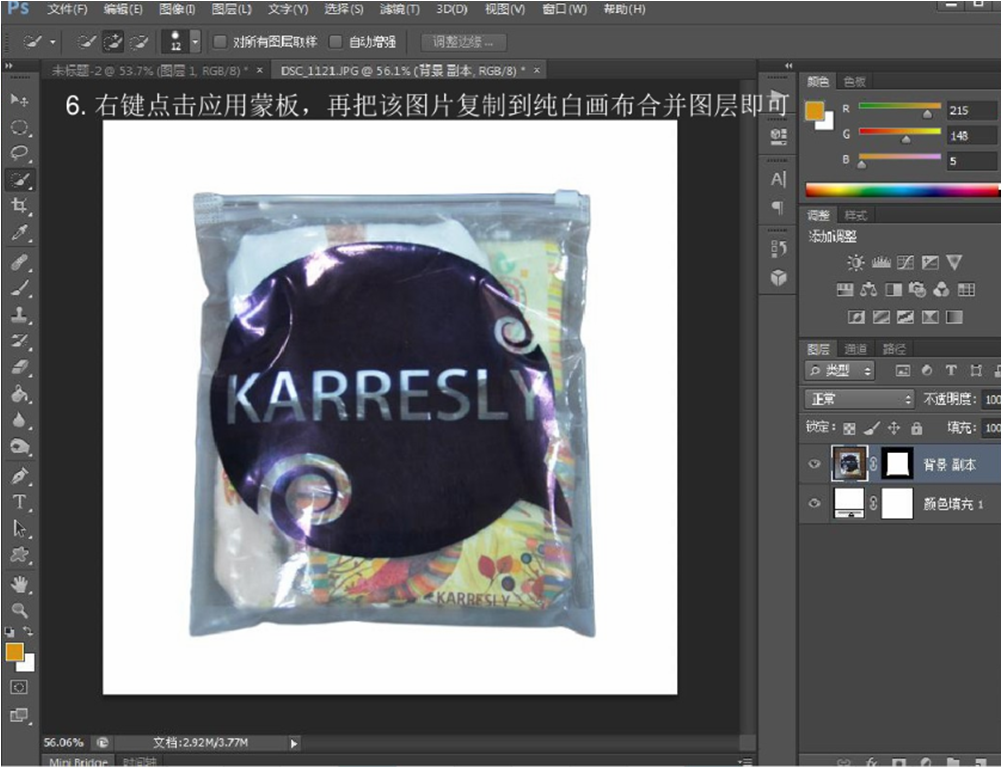Click the 调整边缘... button
1002x768 pixels.
pyautogui.click(x=463, y=42)
